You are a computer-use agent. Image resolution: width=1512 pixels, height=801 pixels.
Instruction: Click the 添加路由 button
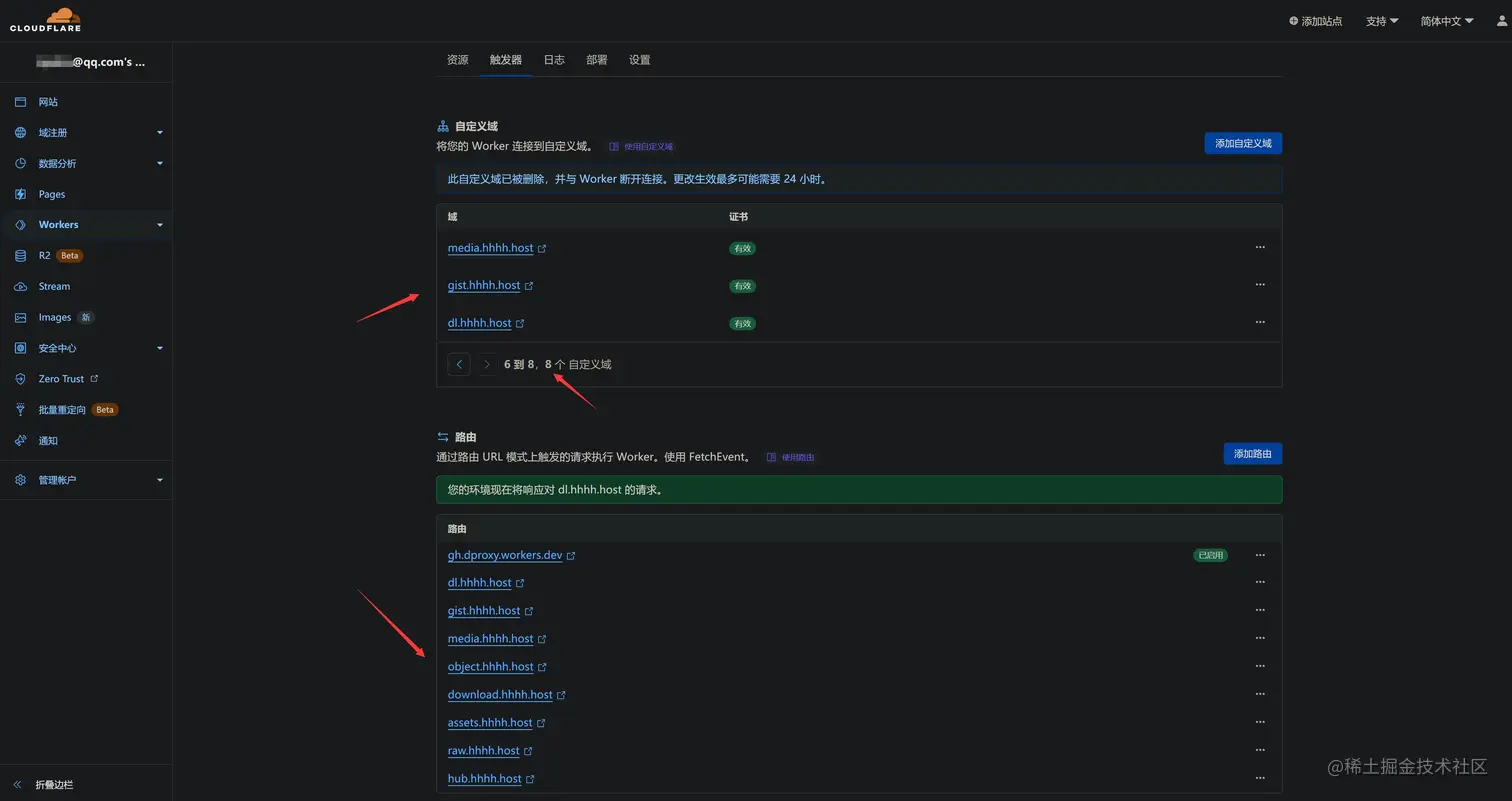click(1253, 454)
